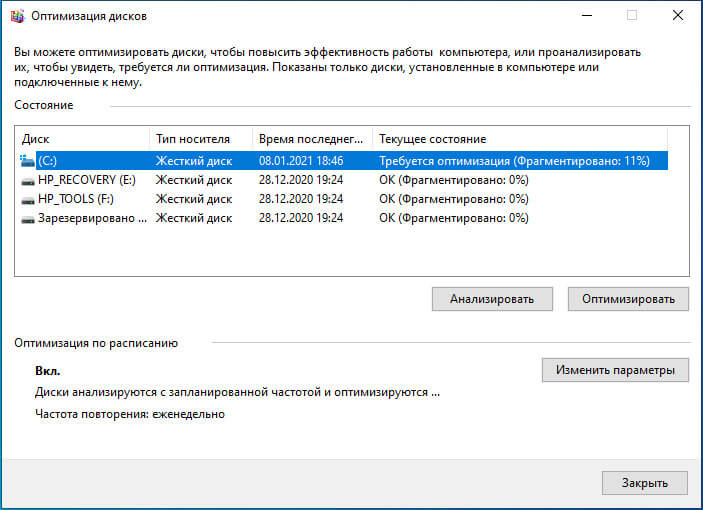Open Изменить параметры schedule settings

[615, 370]
